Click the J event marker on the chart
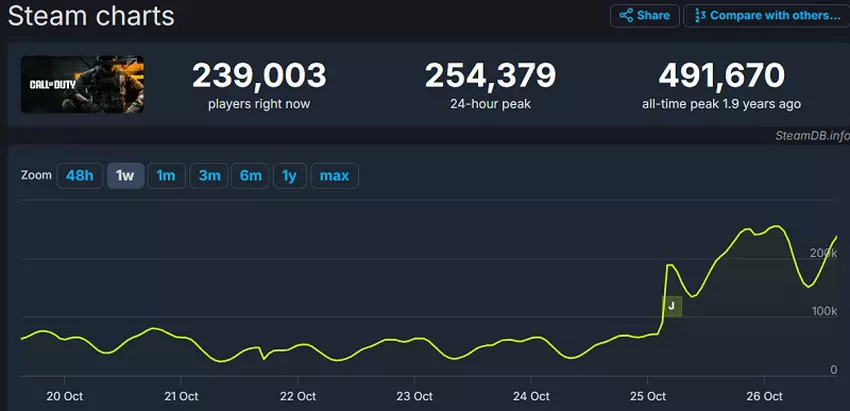Screen dimensions: 850x411 (672, 306)
